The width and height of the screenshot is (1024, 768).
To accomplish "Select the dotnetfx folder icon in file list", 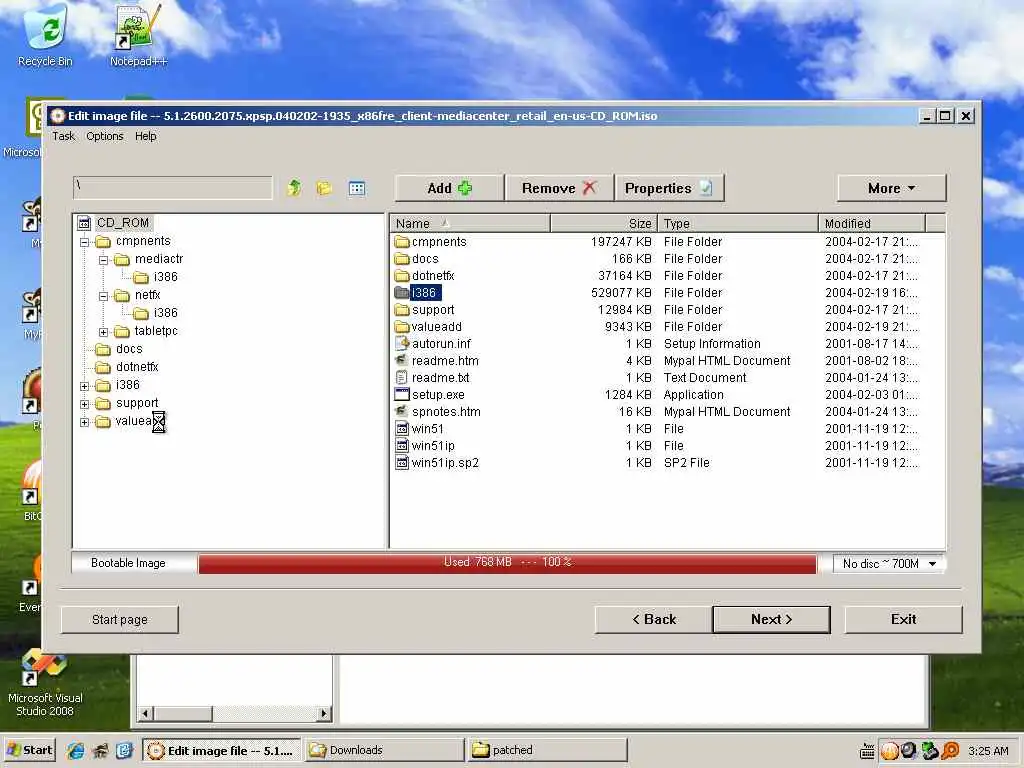I will 402,276.
